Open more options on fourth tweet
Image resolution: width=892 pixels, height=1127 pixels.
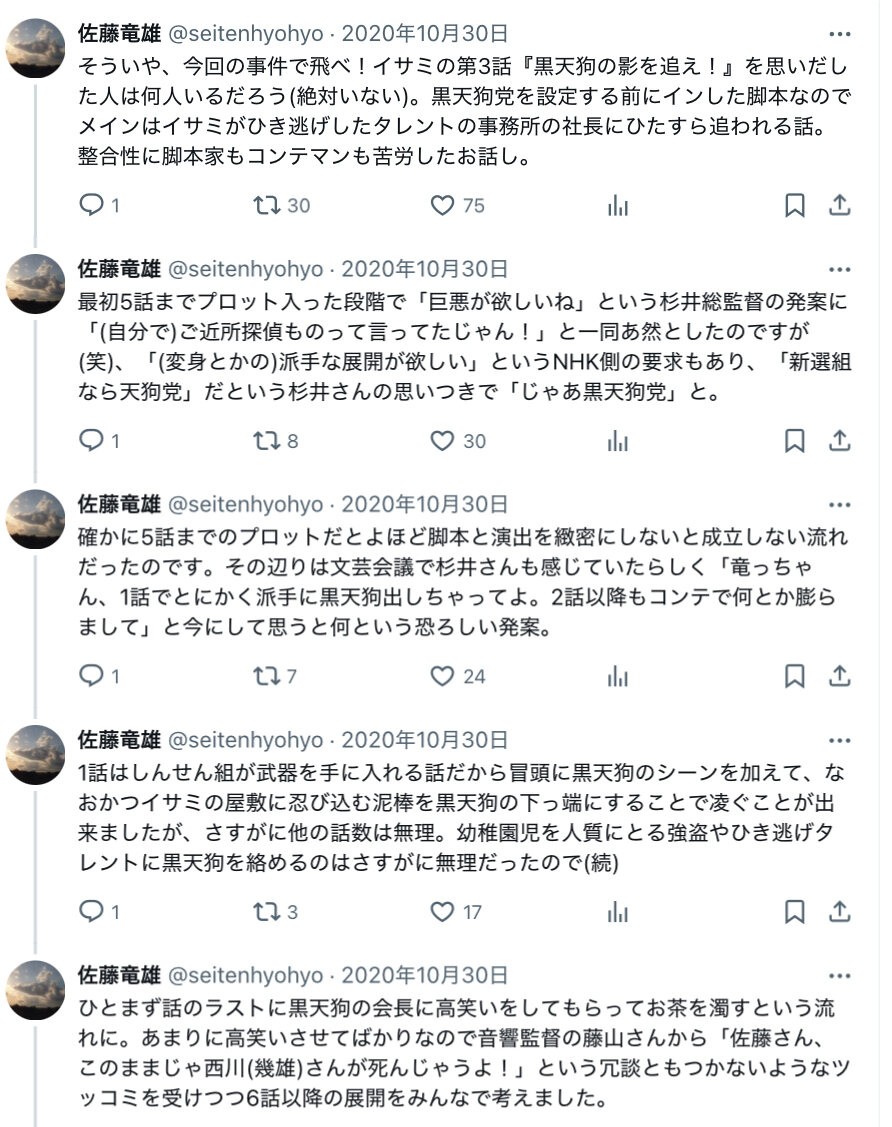pyautogui.click(x=840, y=740)
